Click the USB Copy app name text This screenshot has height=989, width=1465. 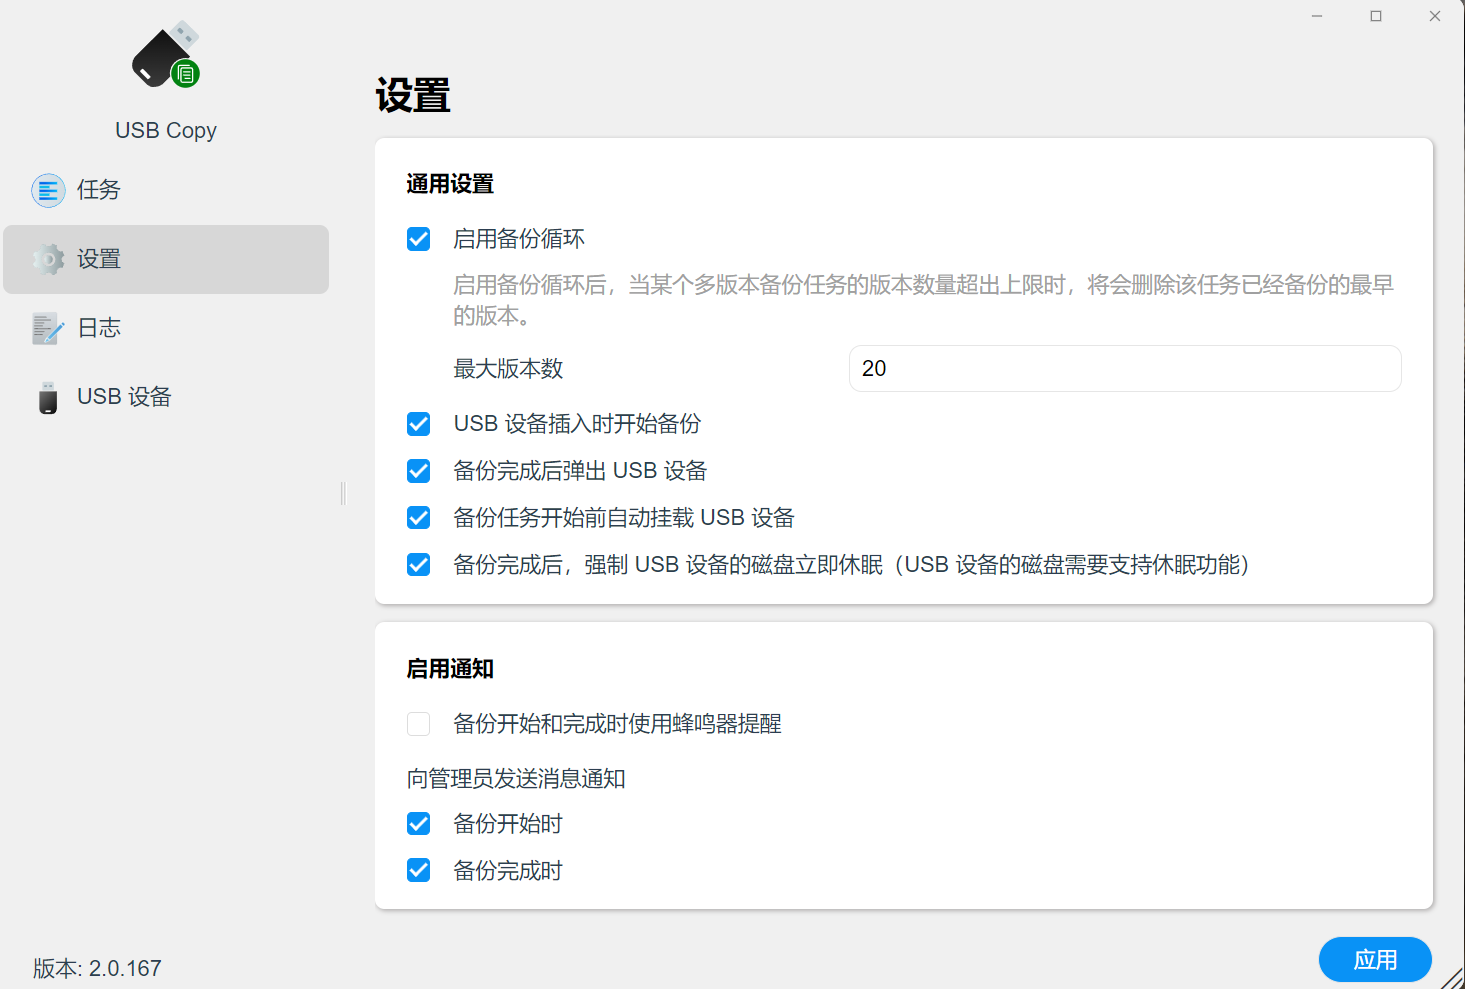coord(166,130)
